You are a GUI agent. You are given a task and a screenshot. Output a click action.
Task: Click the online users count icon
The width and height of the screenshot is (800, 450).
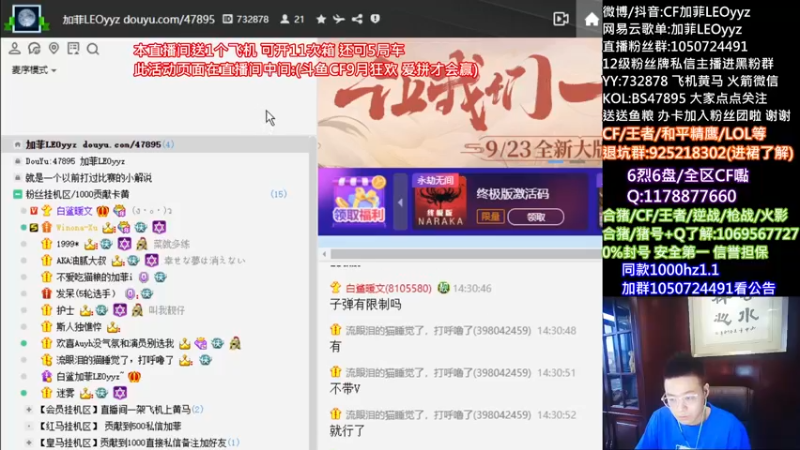point(285,19)
